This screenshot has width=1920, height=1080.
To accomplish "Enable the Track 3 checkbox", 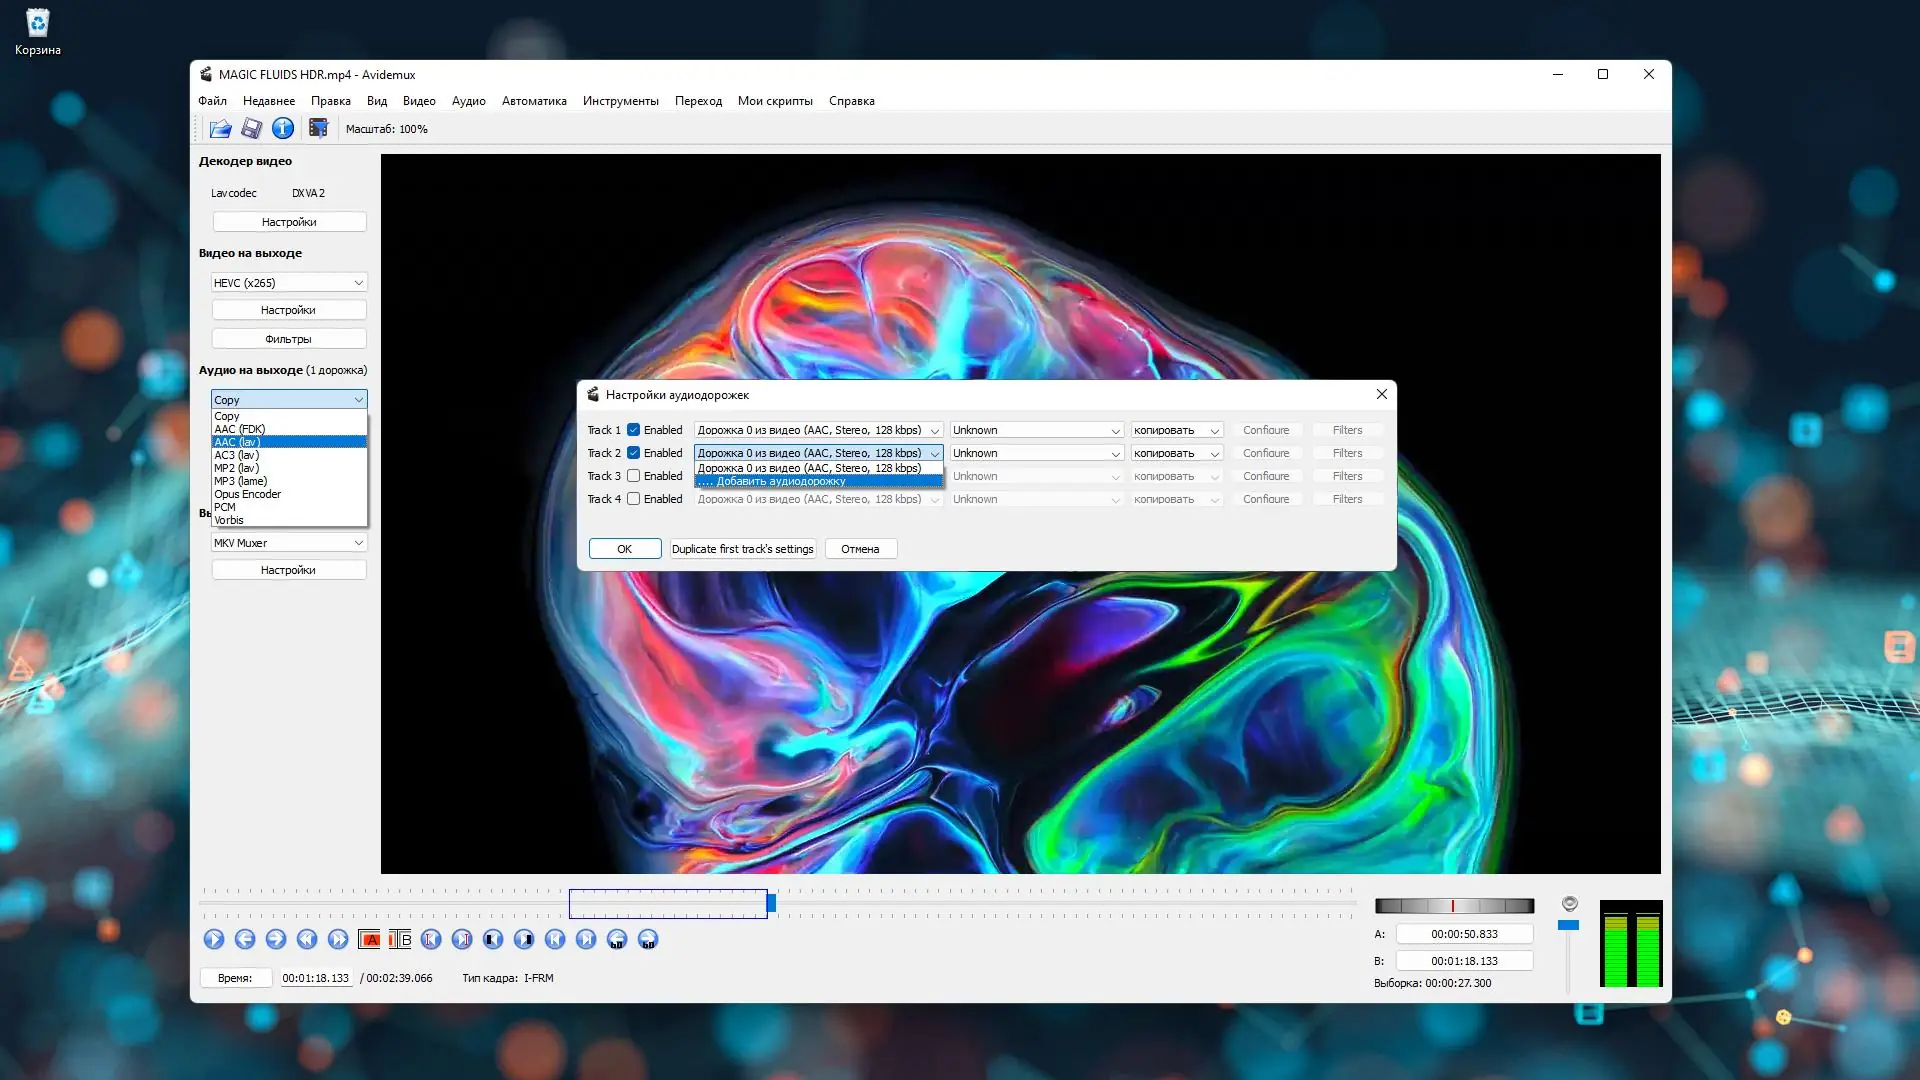I will point(633,476).
